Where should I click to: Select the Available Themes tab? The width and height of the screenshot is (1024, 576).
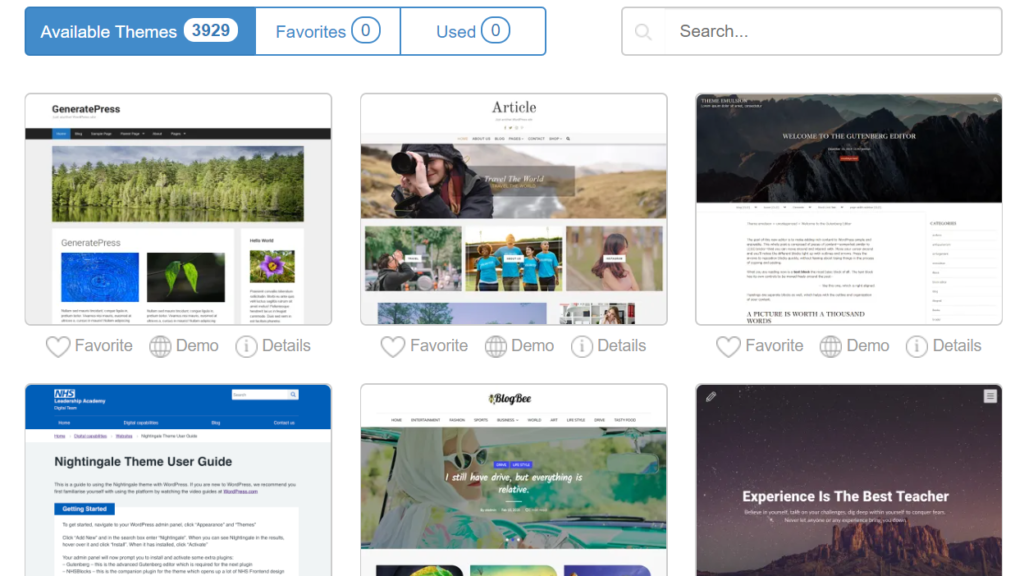pos(140,31)
